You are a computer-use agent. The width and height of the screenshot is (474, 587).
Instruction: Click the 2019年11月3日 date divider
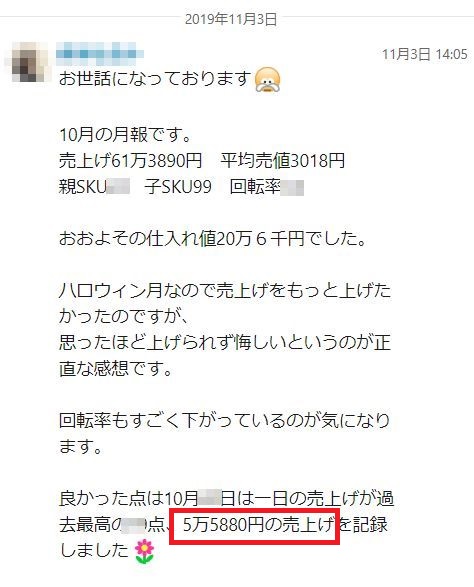tap(231, 19)
